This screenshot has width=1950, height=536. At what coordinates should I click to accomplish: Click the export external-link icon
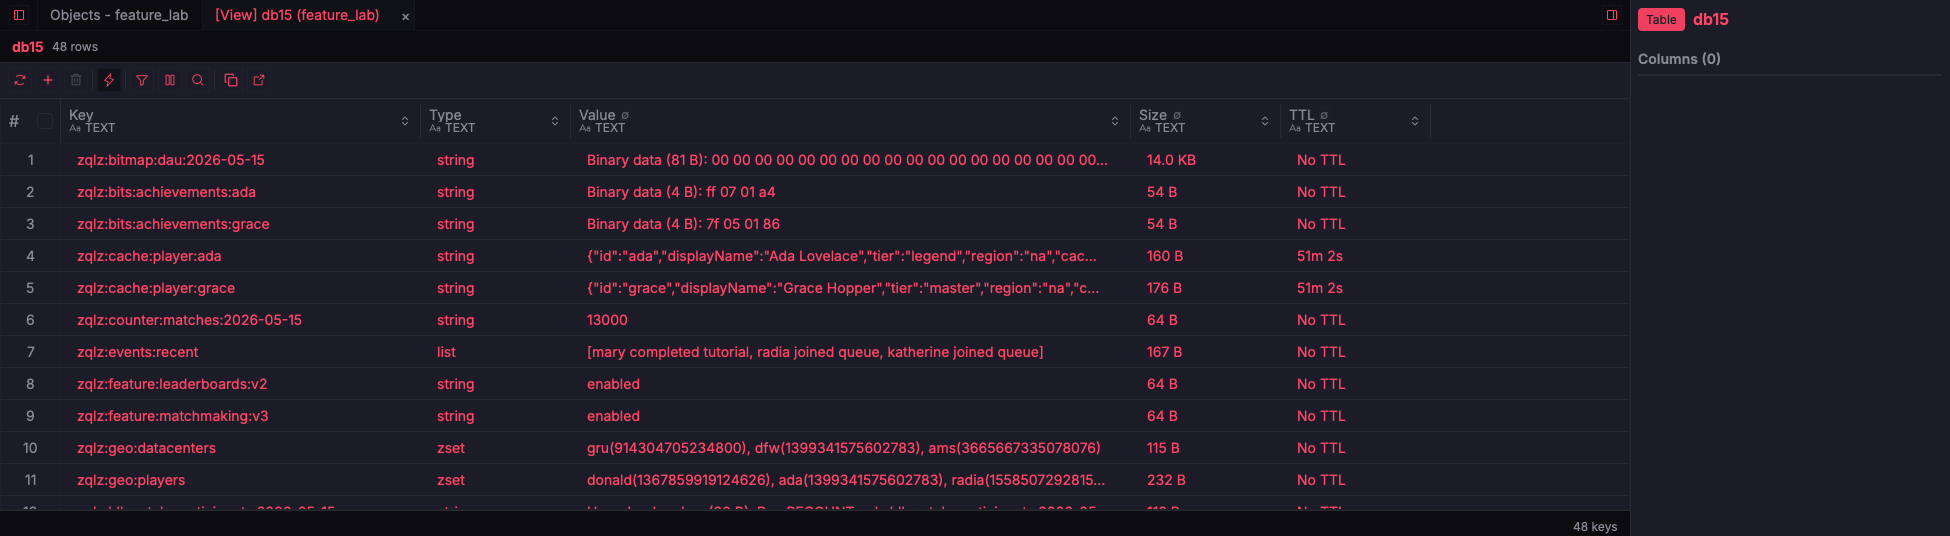pyautogui.click(x=259, y=80)
